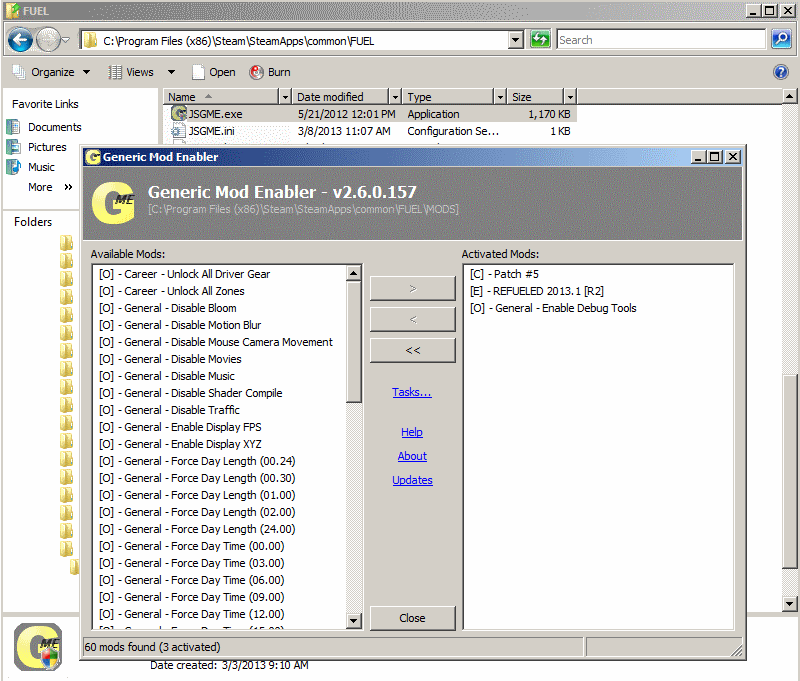Select 'Force Day Time (12.00)' mod
This screenshot has width=800, height=681.
pos(191,614)
